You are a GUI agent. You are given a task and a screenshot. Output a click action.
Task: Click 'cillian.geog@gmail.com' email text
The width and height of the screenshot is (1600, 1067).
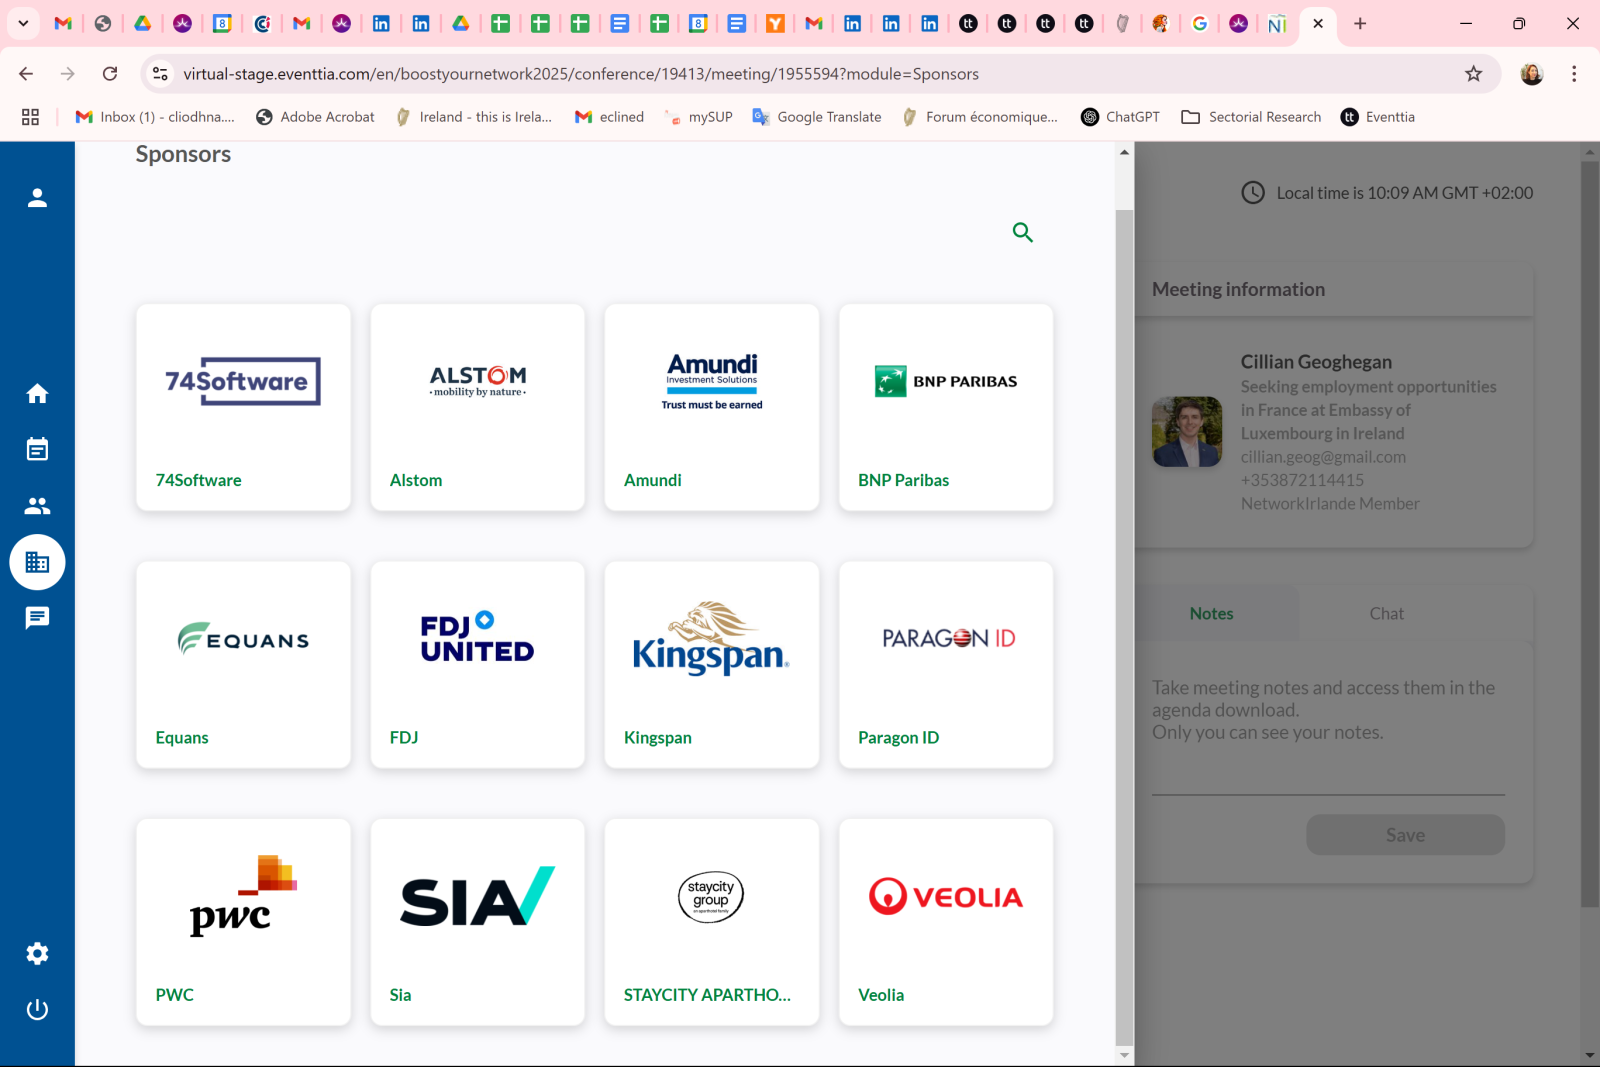tap(1323, 457)
